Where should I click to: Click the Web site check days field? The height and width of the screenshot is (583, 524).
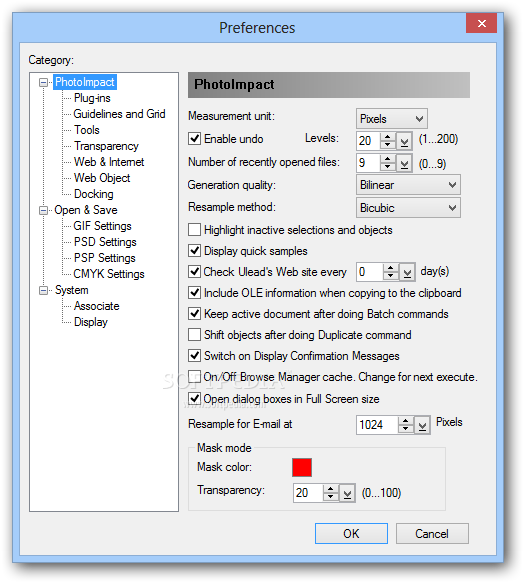(370, 272)
